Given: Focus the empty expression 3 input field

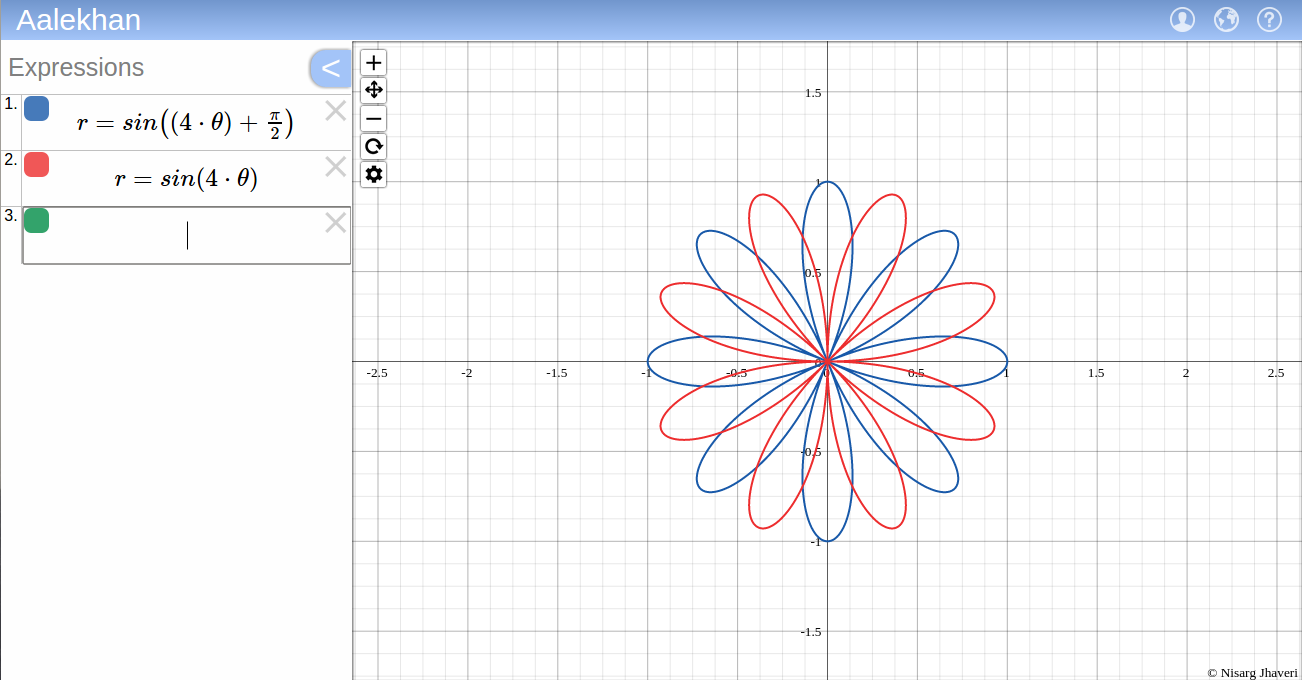Looking at the screenshot, I should [187, 236].
